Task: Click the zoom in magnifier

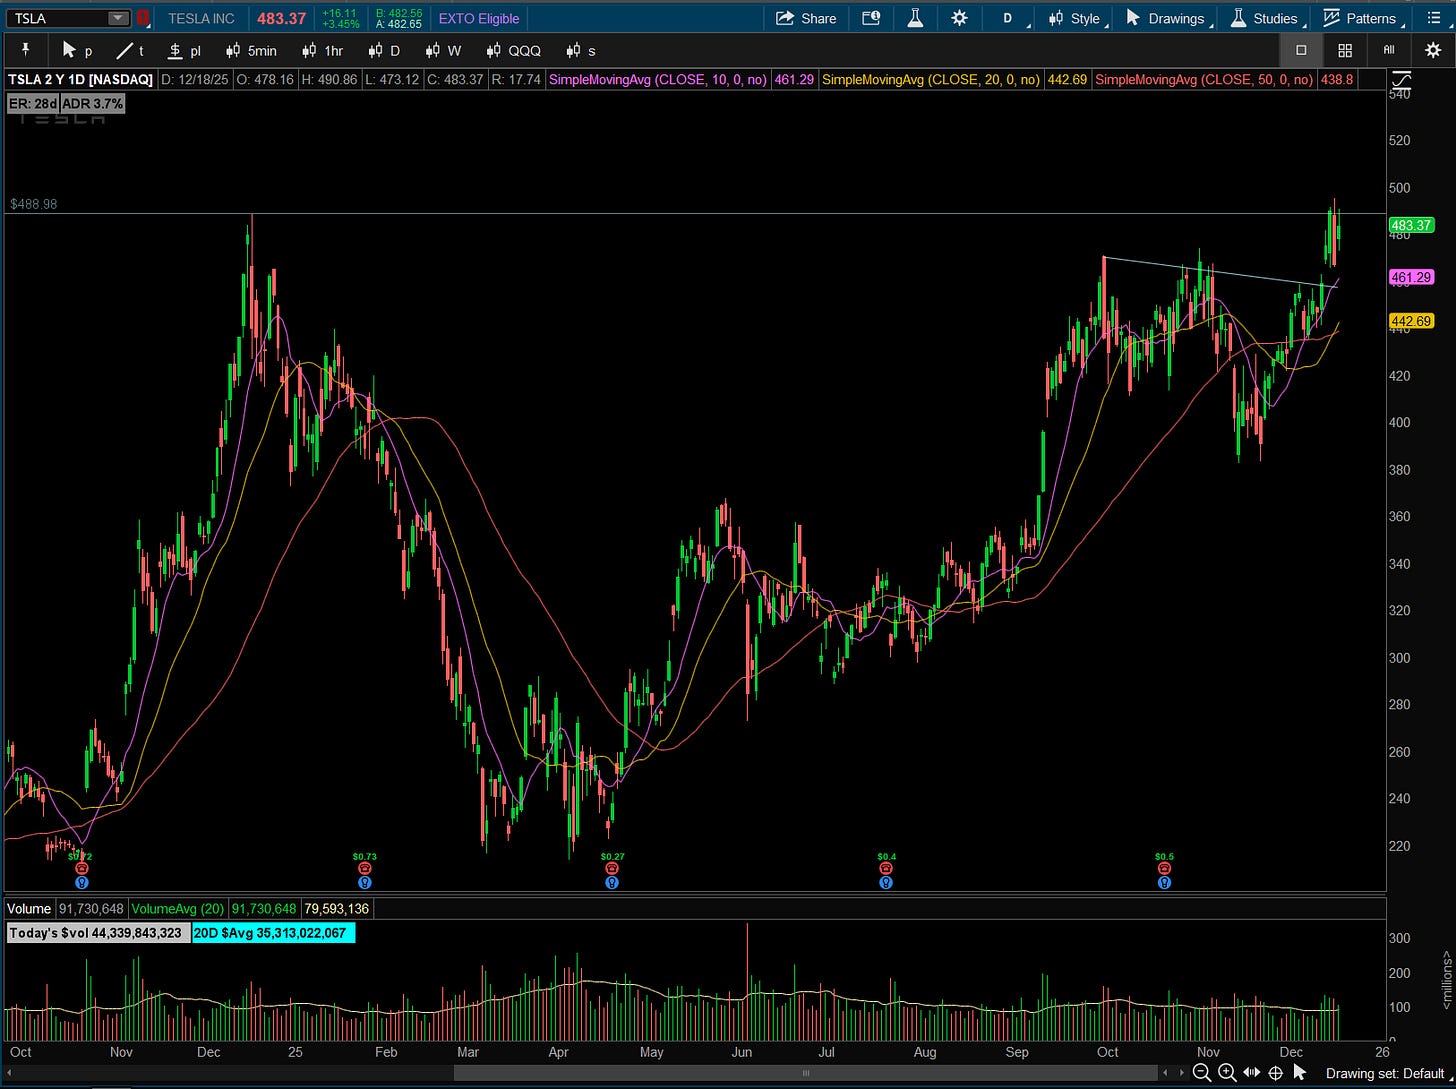Action: point(1227,1073)
